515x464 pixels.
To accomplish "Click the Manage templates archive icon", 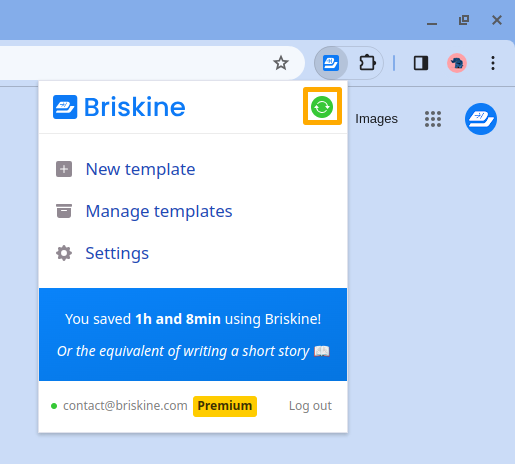I will point(64,211).
